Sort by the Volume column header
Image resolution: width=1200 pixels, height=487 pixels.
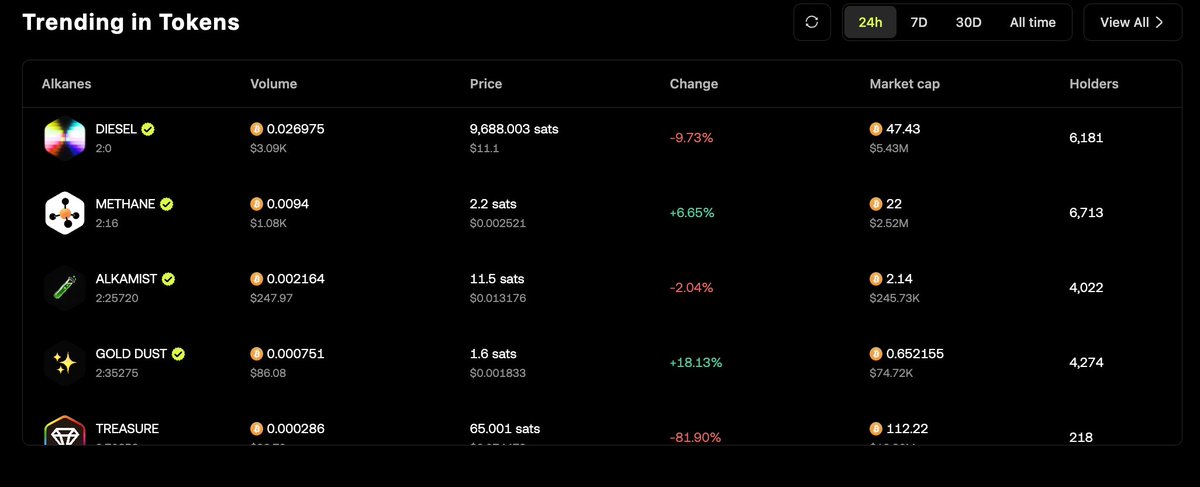pos(273,84)
